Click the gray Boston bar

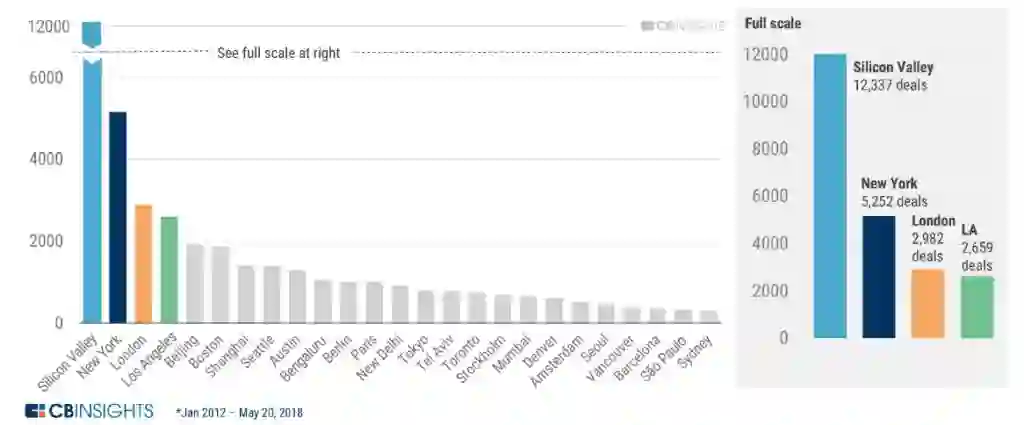pos(222,284)
